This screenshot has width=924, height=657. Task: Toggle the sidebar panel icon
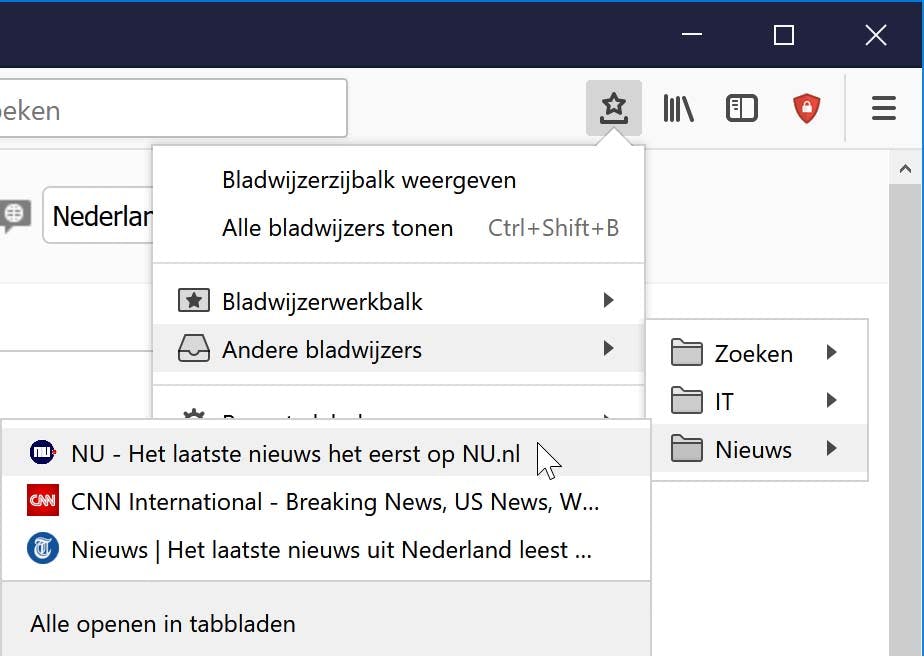click(741, 108)
